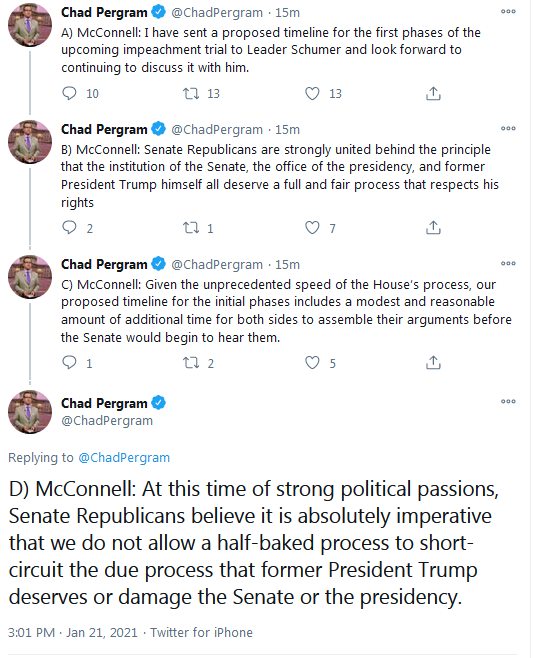Open Chad Pergram avatar on tweet D
The height and width of the screenshot is (658, 534).
[30, 412]
